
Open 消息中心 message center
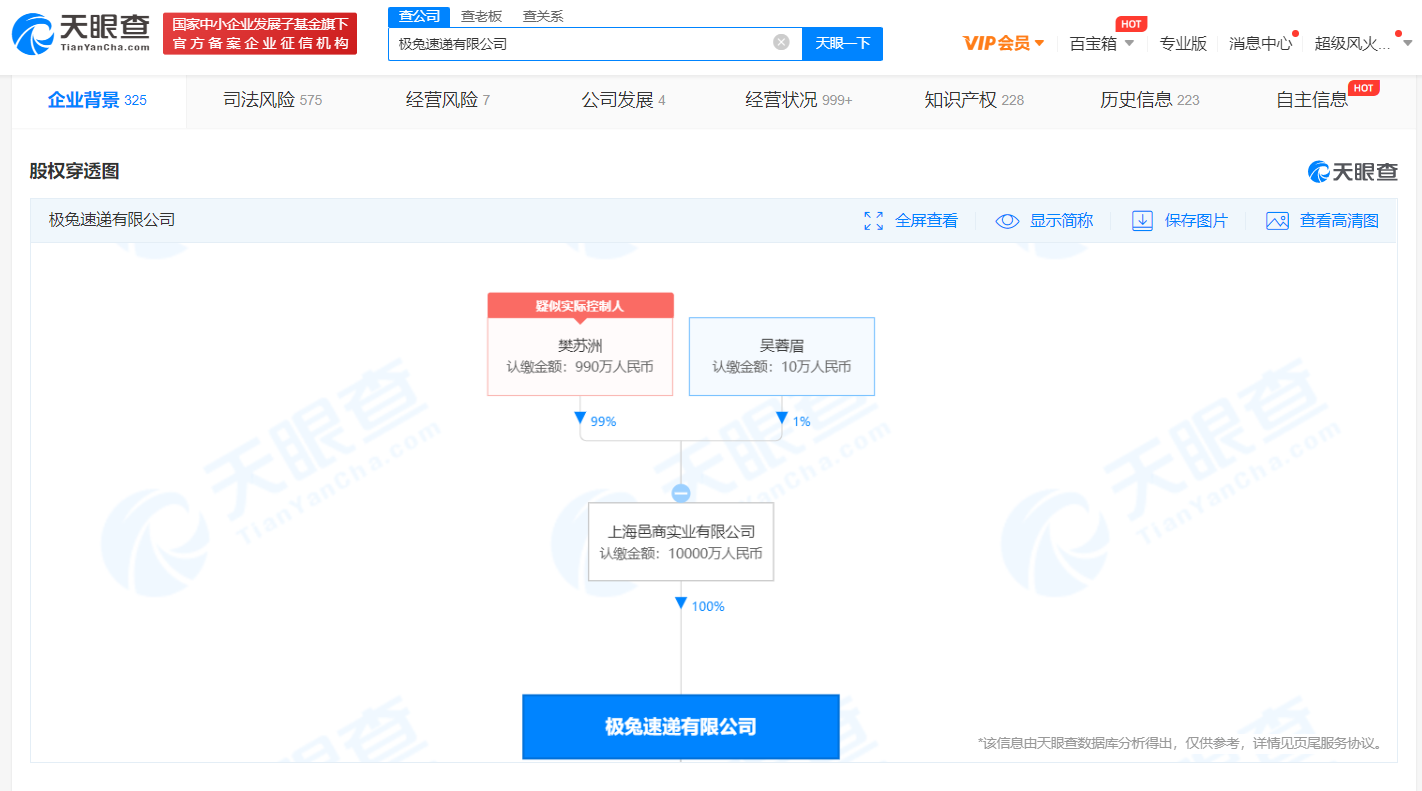click(1259, 44)
